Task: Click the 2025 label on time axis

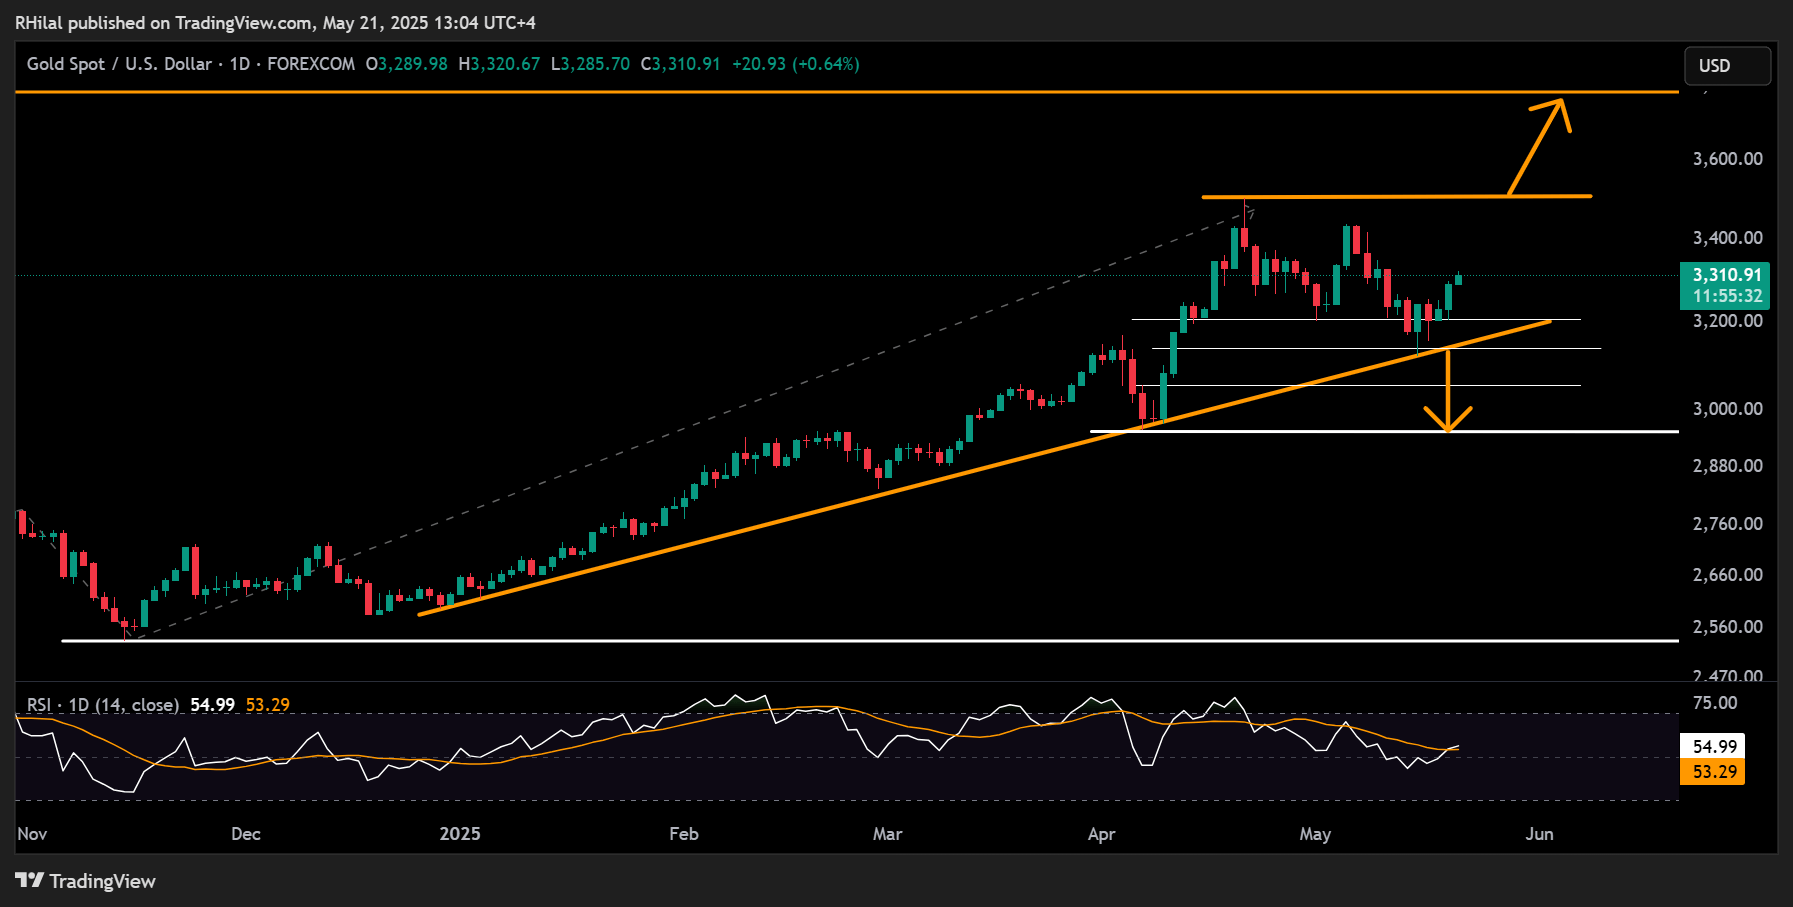Action: [460, 834]
